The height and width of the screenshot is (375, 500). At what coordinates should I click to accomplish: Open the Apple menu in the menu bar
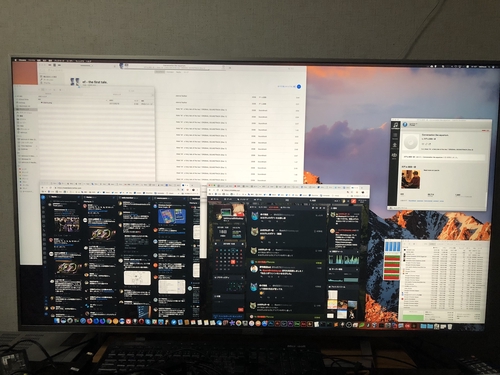tap(16, 60)
